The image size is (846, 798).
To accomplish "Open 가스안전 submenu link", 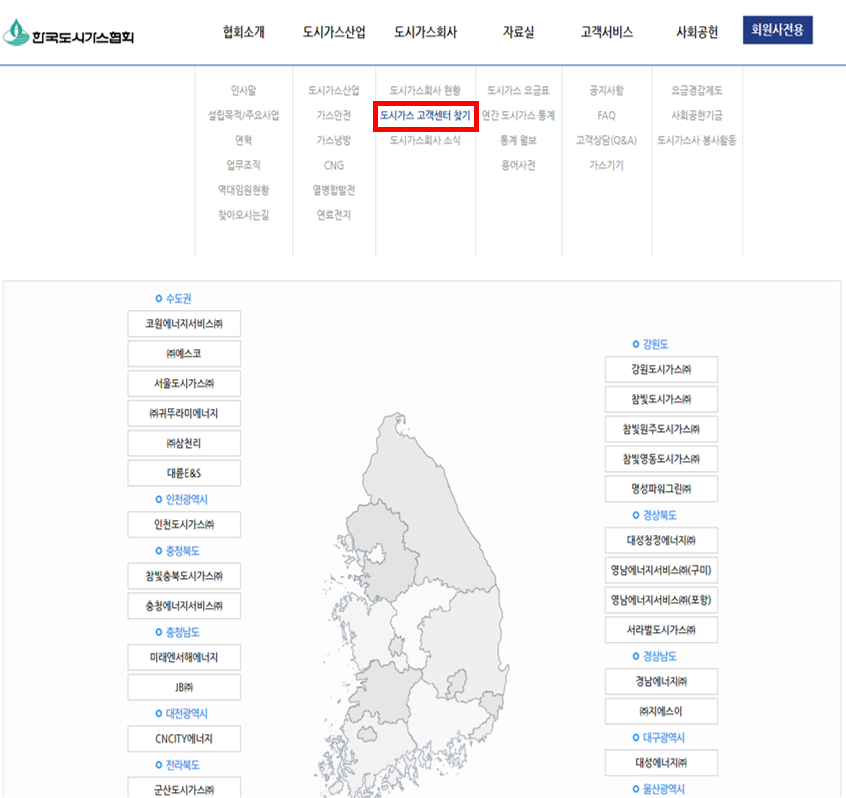I will 334,115.
